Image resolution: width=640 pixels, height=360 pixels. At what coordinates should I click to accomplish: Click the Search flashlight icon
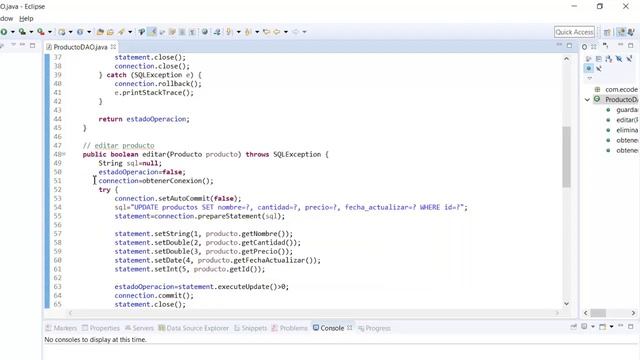tap(121, 32)
